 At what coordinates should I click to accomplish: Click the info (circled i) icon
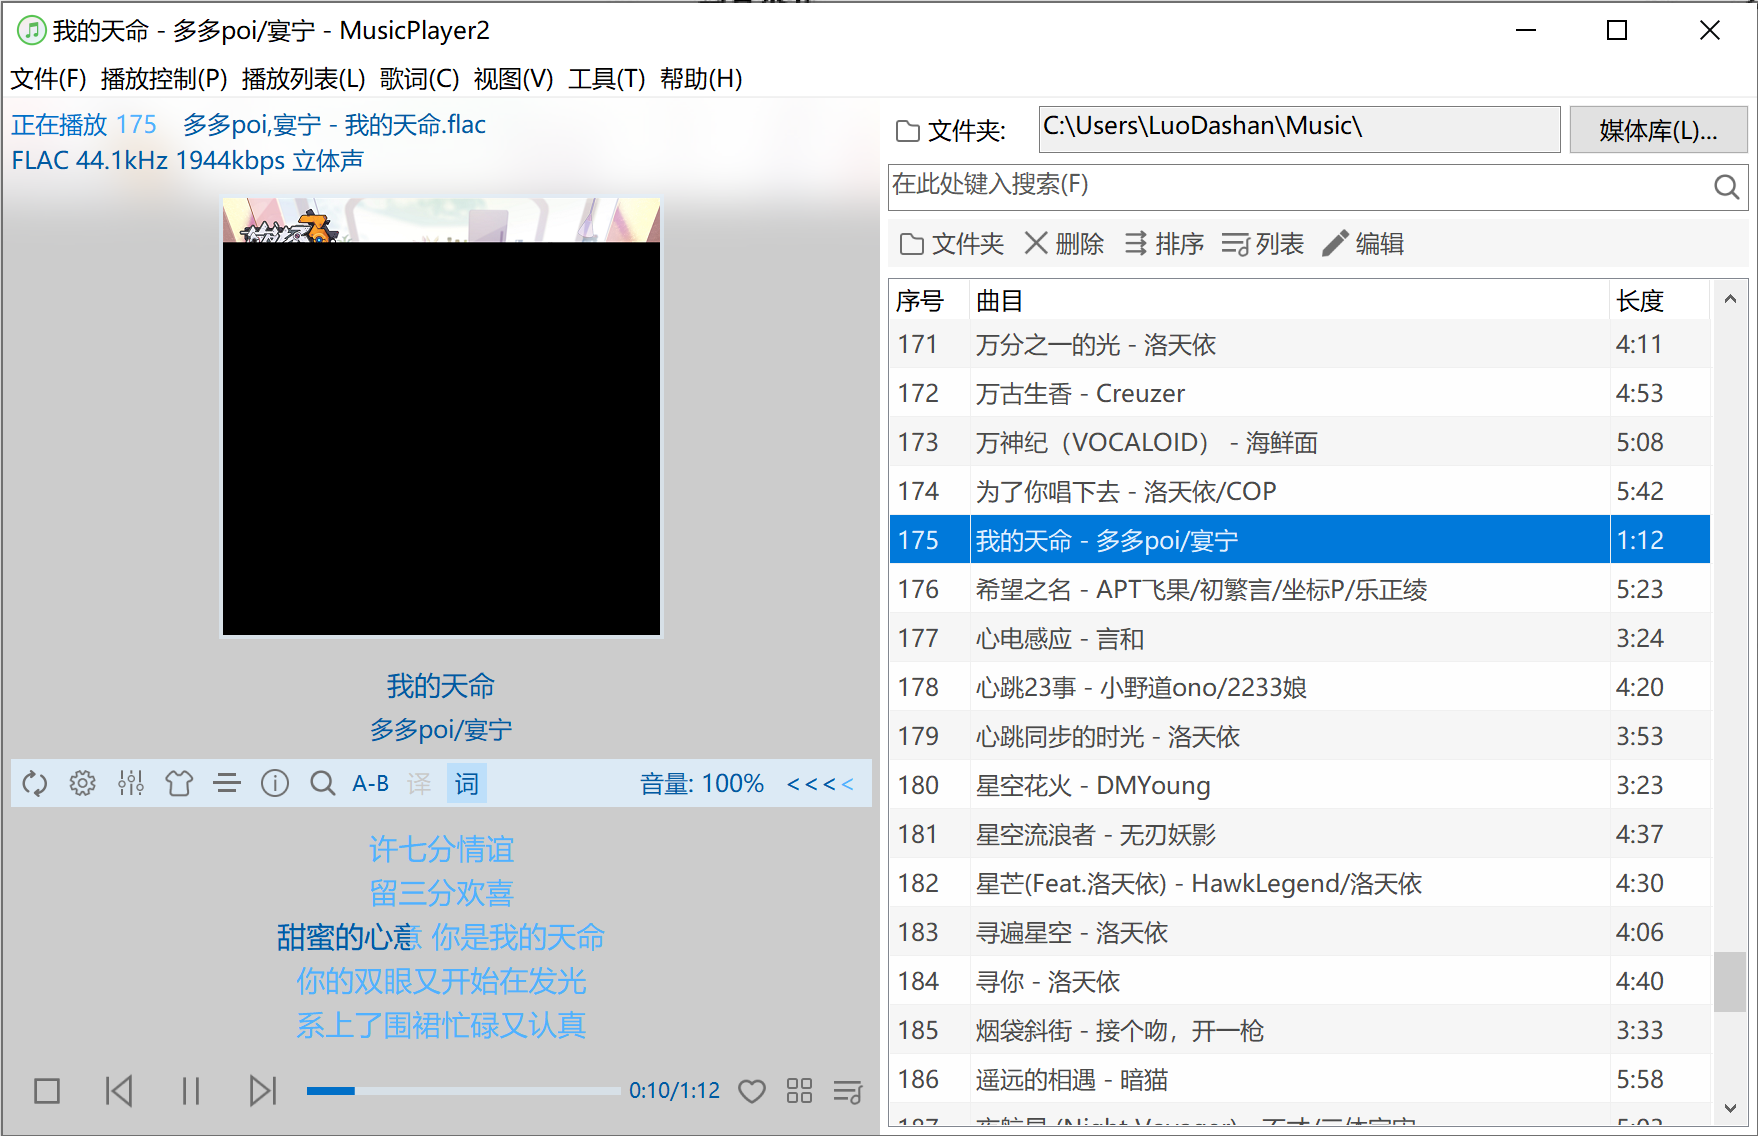click(x=274, y=783)
